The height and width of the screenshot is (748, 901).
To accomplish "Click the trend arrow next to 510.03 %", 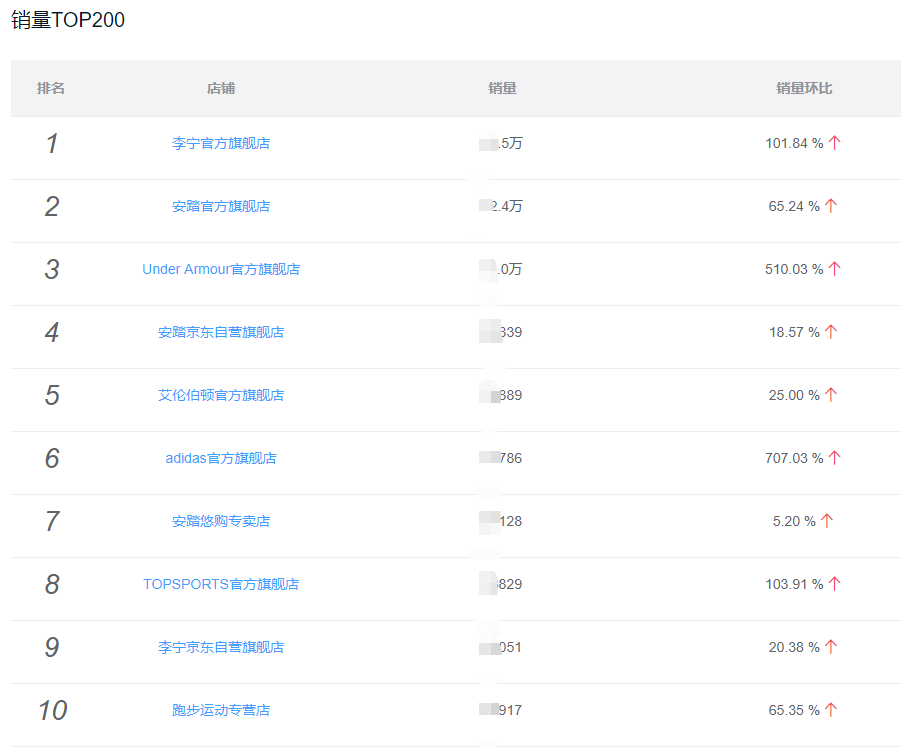I will [x=834, y=269].
